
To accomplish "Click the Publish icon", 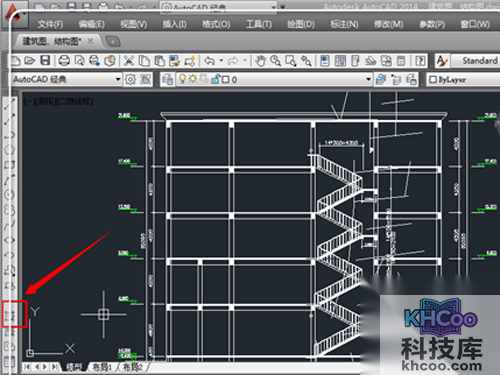I will (95, 61).
